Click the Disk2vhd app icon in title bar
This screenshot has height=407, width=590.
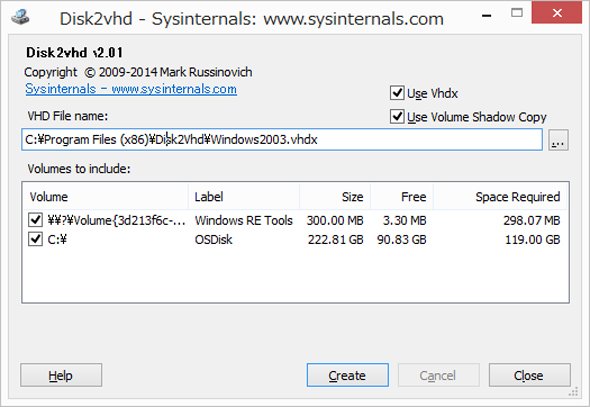pyautogui.click(x=20, y=17)
